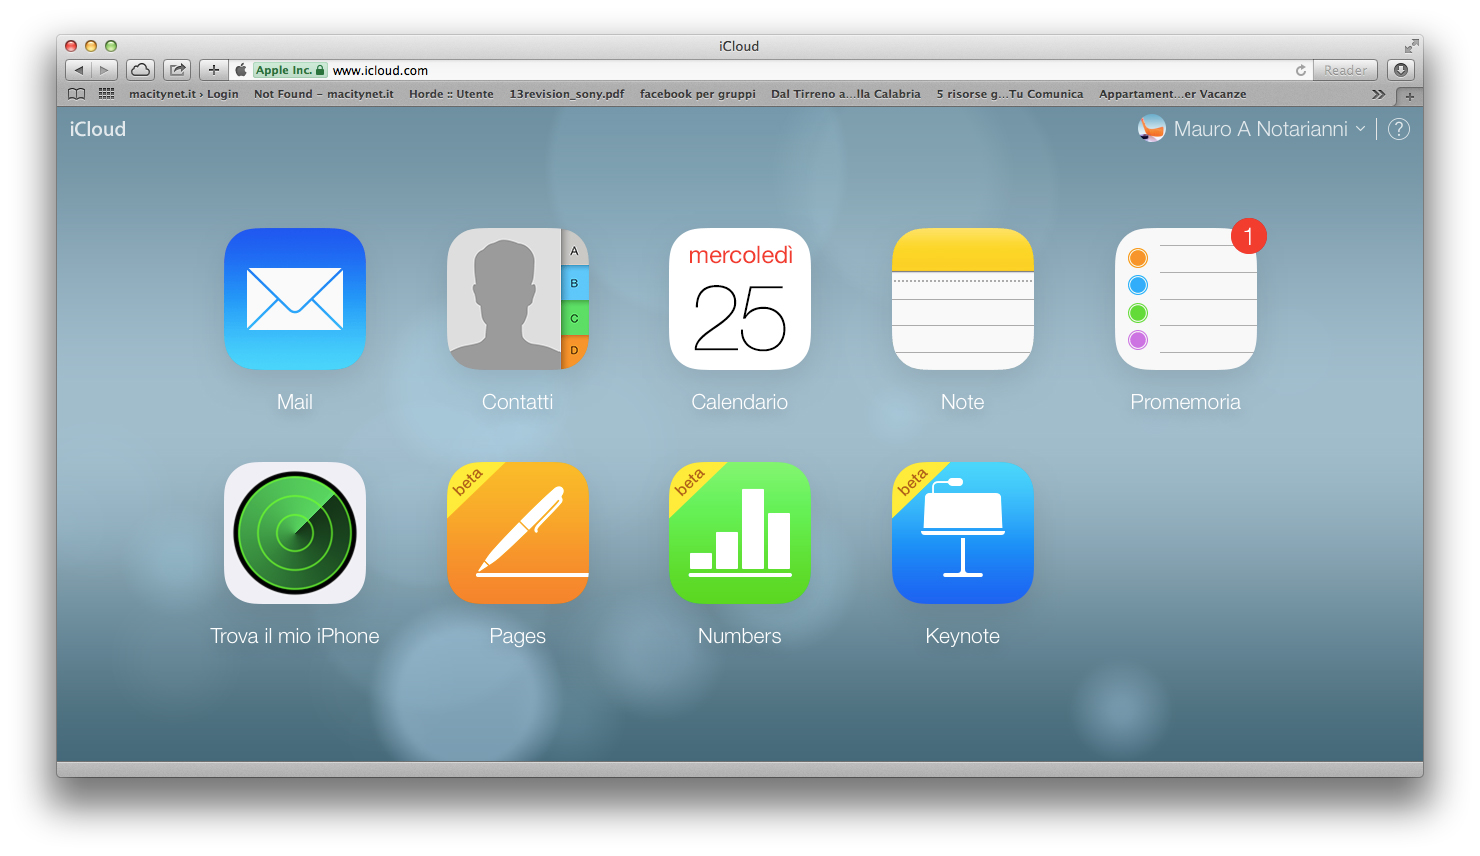Click the Safari forward arrow

(x=105, y=70)
